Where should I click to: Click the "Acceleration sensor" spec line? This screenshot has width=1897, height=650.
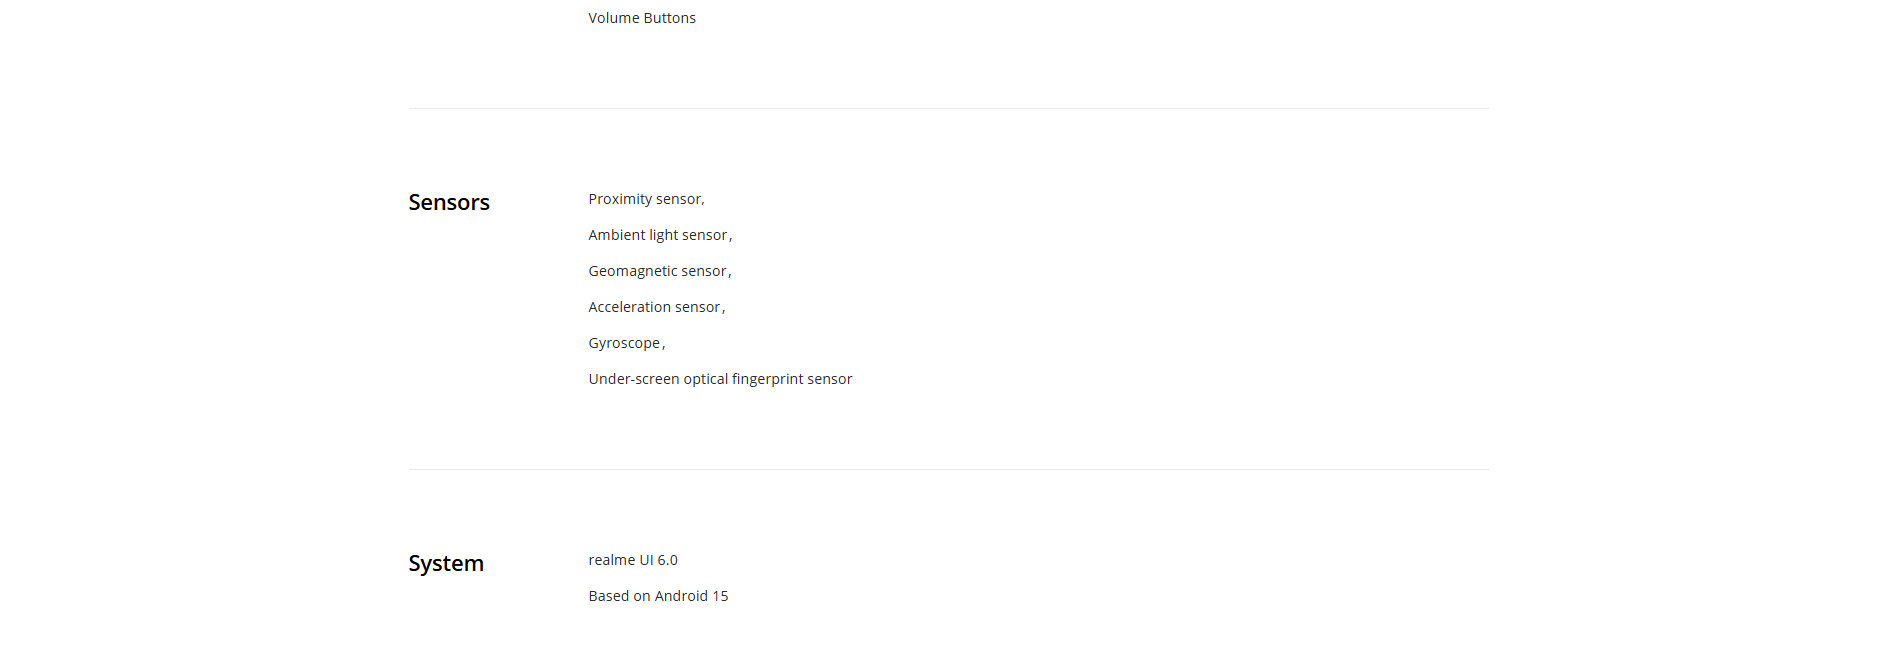pos(655,307)
